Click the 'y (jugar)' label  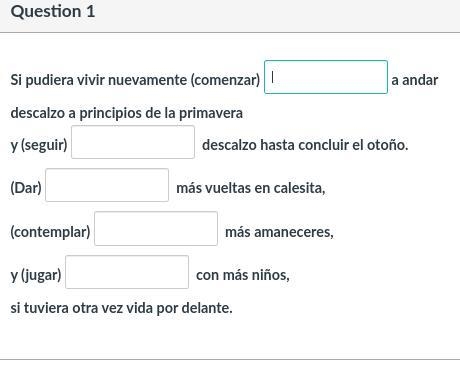tap(36, 275)
